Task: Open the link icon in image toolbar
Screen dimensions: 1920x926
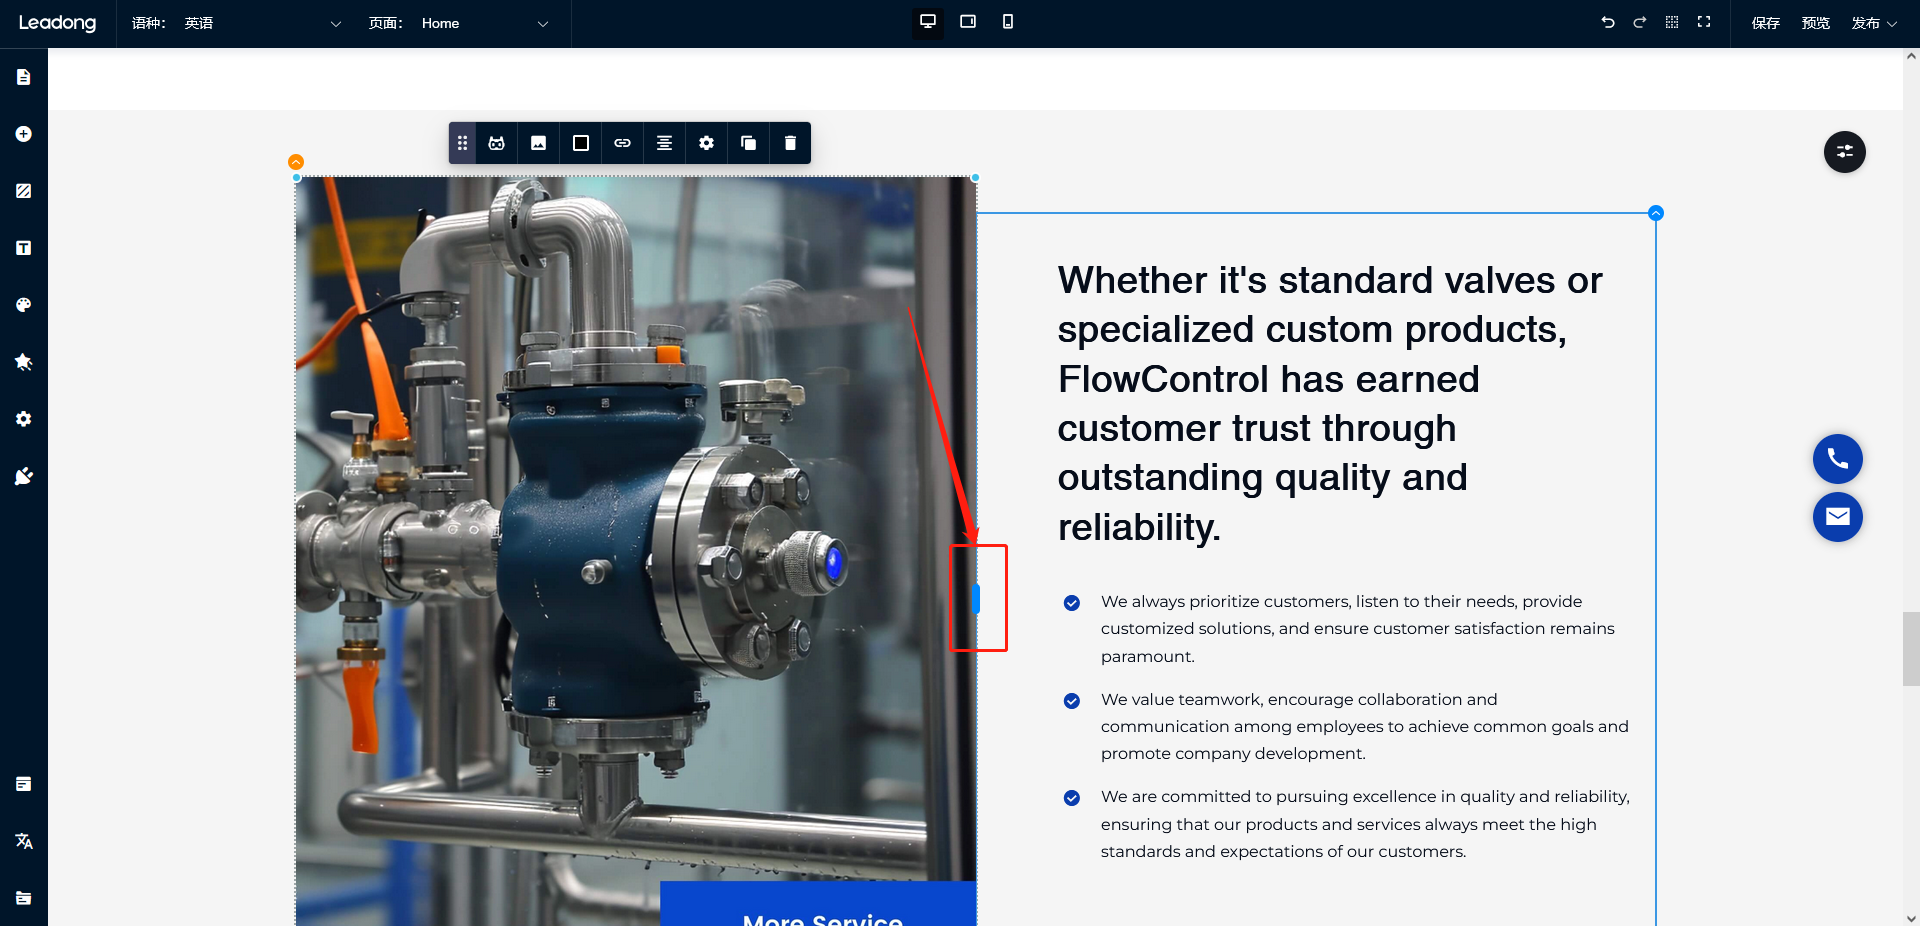Action: pyautogui.click(x=622, y=143)
